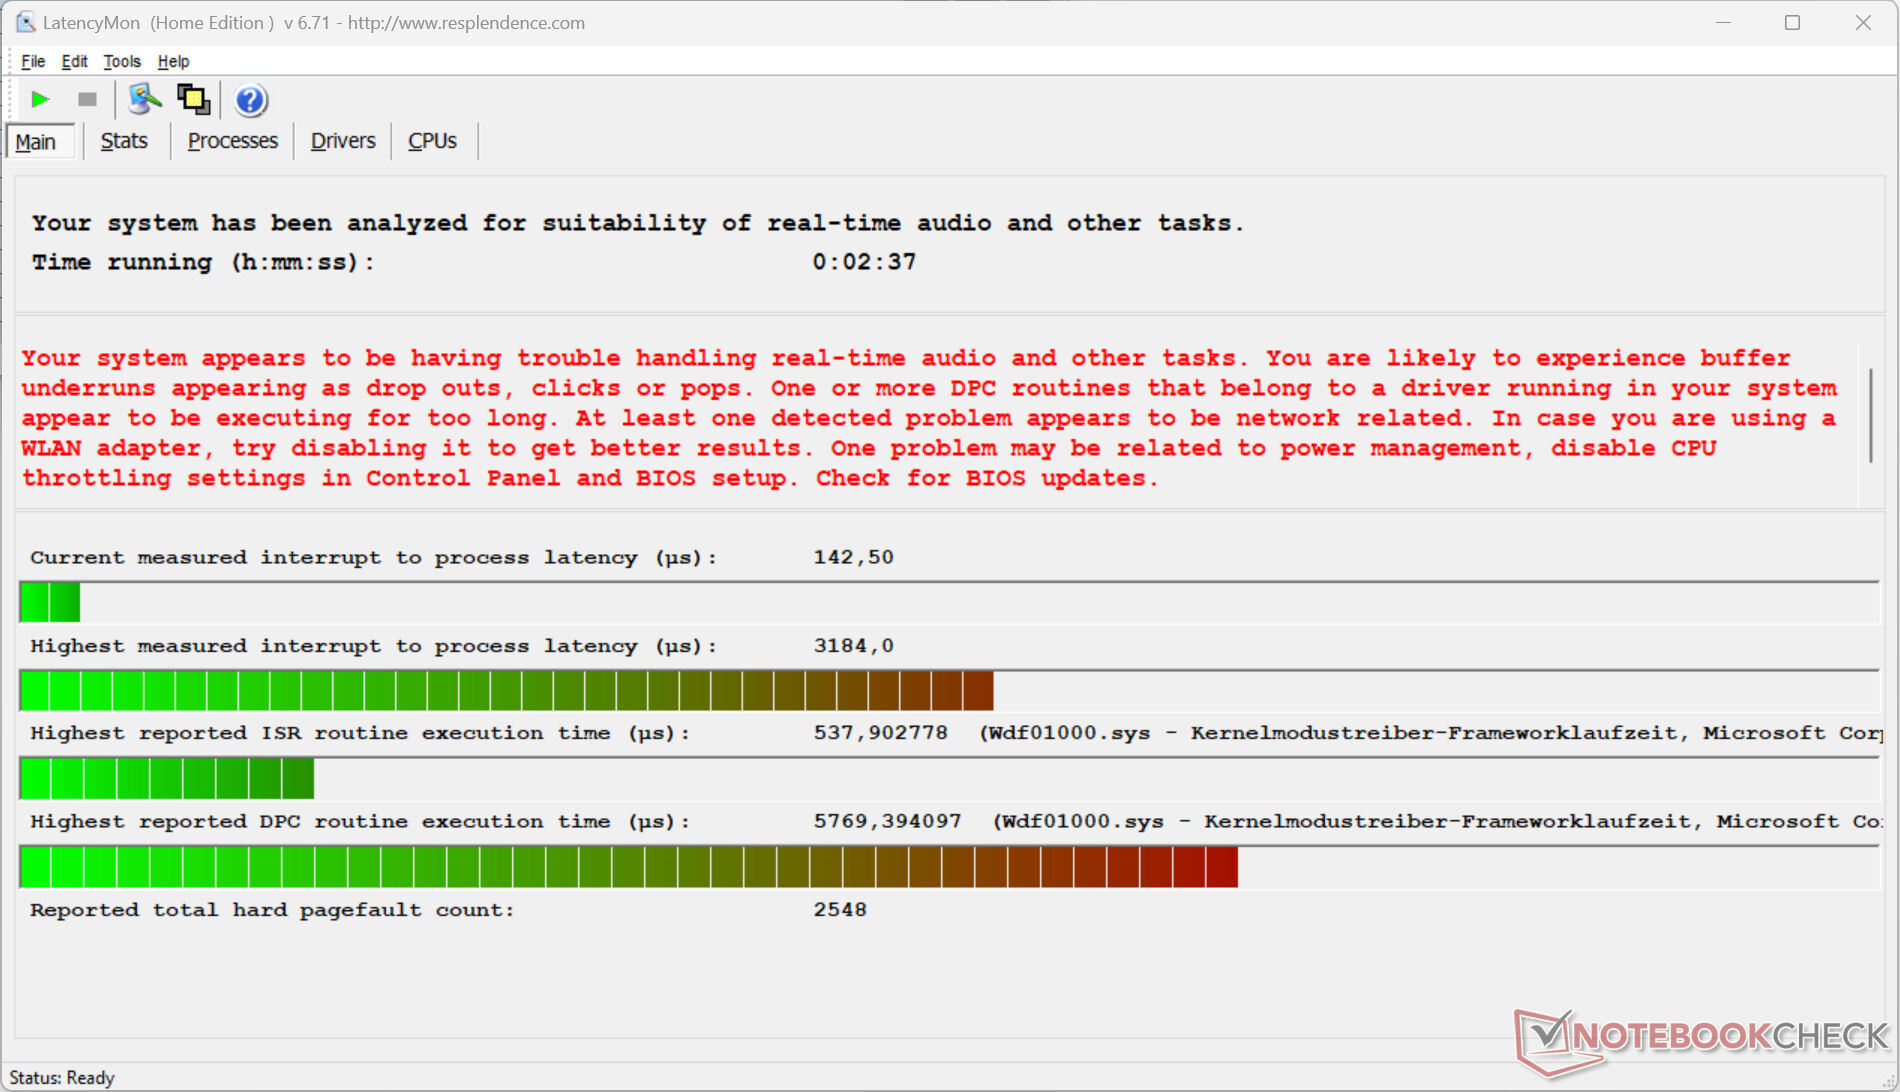Switch to the Main tab
This screenshot has width=1900, height=1092.
[x=40, y=141]
